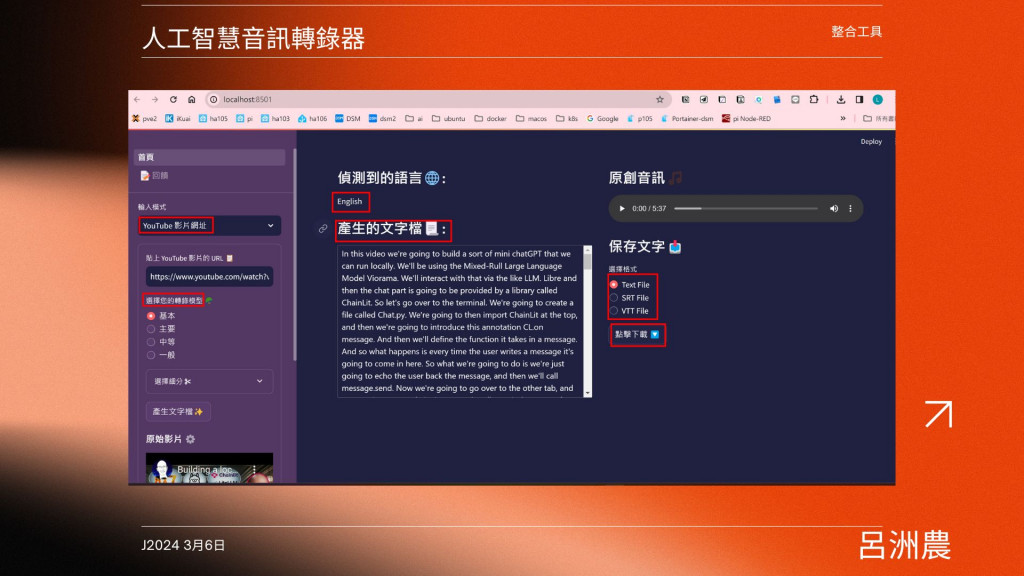The width and height of the screenshot is (1024, 576).
Task: Open the browser home page icon
Action: click(191, 99)
